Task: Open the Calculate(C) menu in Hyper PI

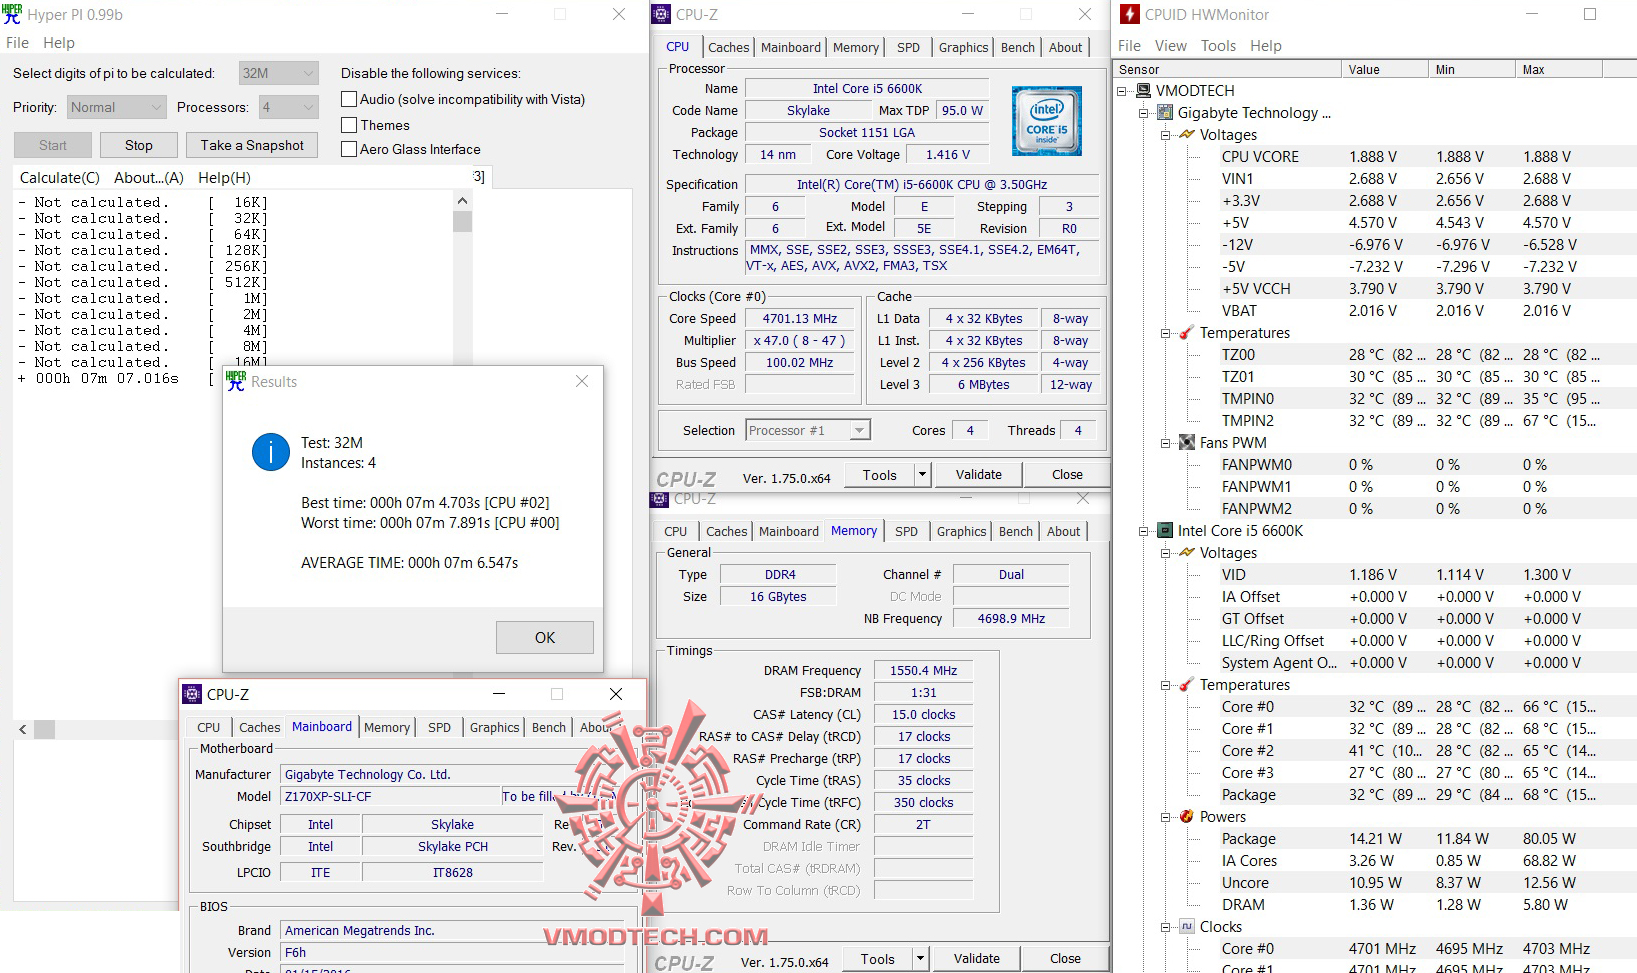Action: pyautogui.click(x=60, y=177)
